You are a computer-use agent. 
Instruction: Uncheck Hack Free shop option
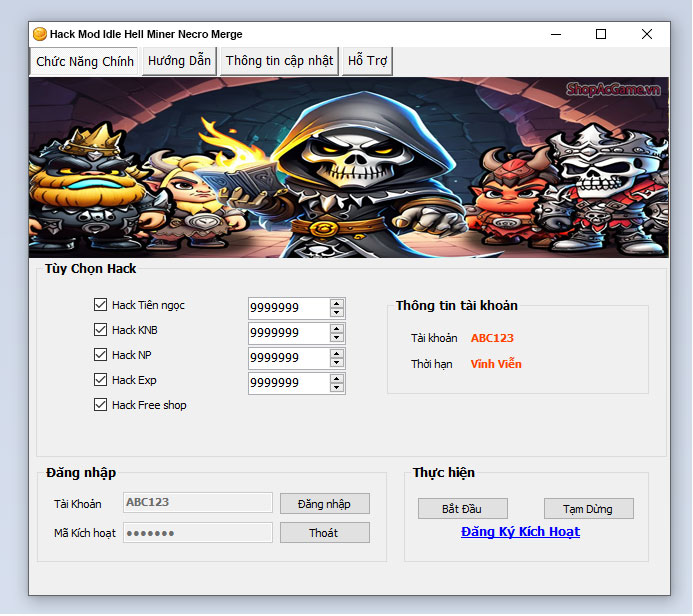[100, 405]
